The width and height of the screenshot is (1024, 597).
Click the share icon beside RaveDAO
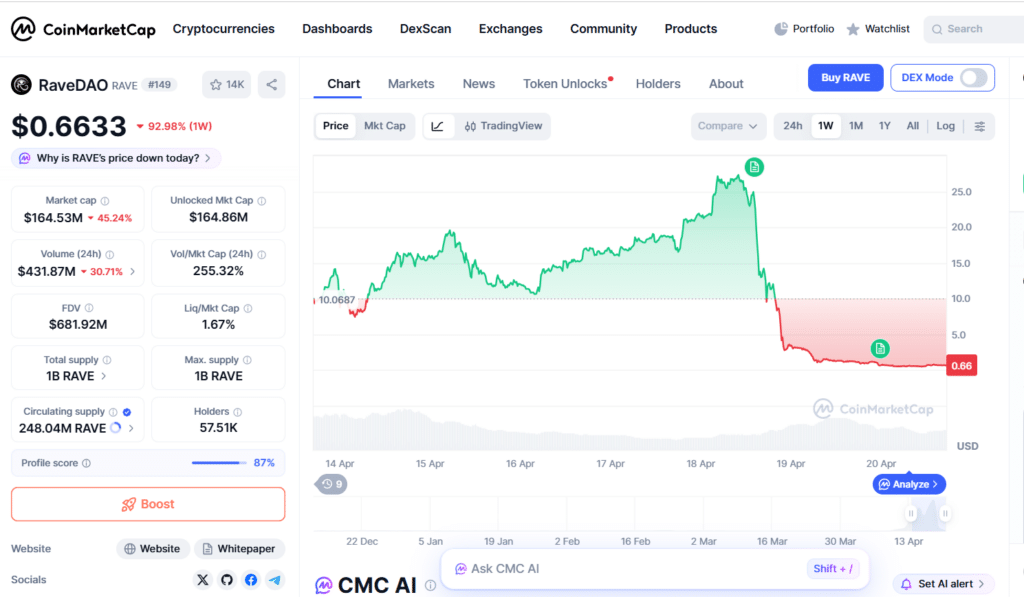click(271, 85)
